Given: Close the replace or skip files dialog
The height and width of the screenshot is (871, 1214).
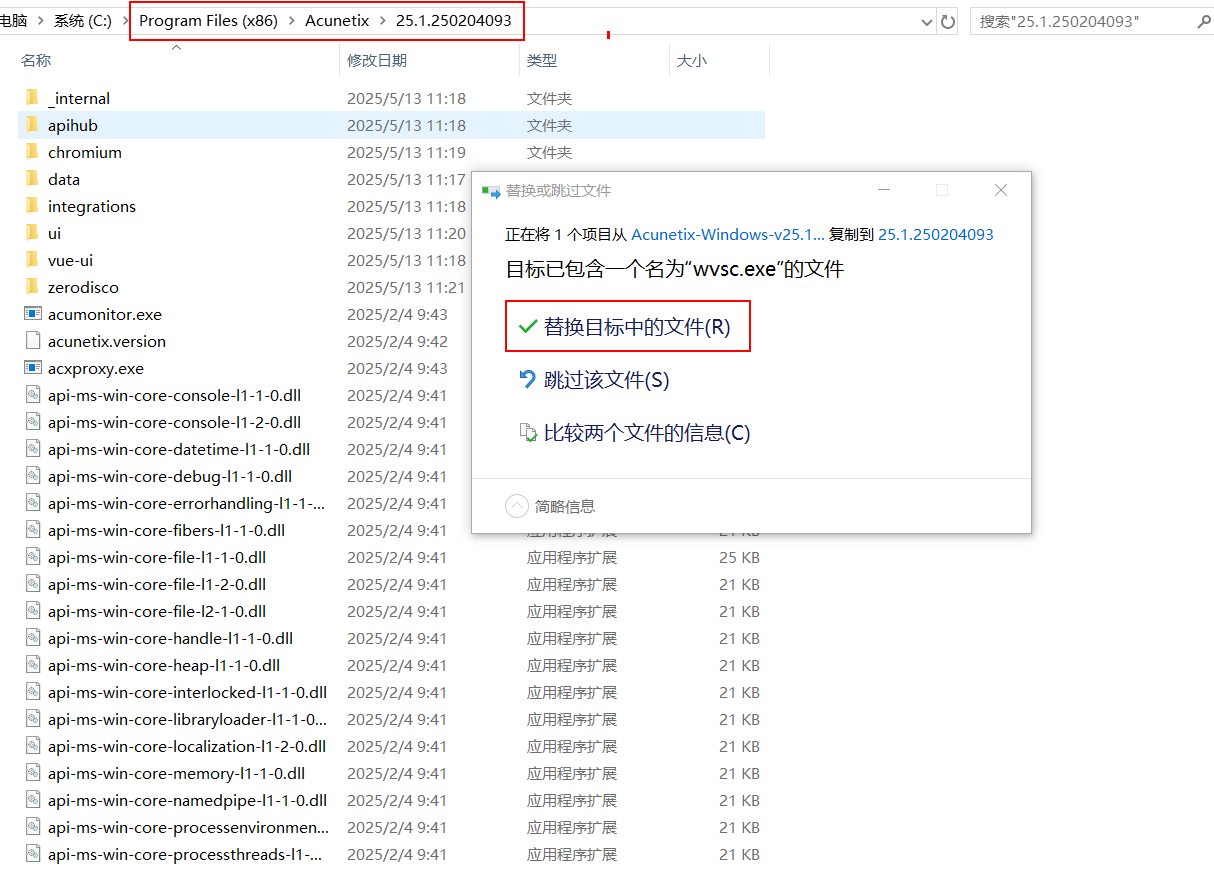Looking at the screenshot, I should (1001, 190).
